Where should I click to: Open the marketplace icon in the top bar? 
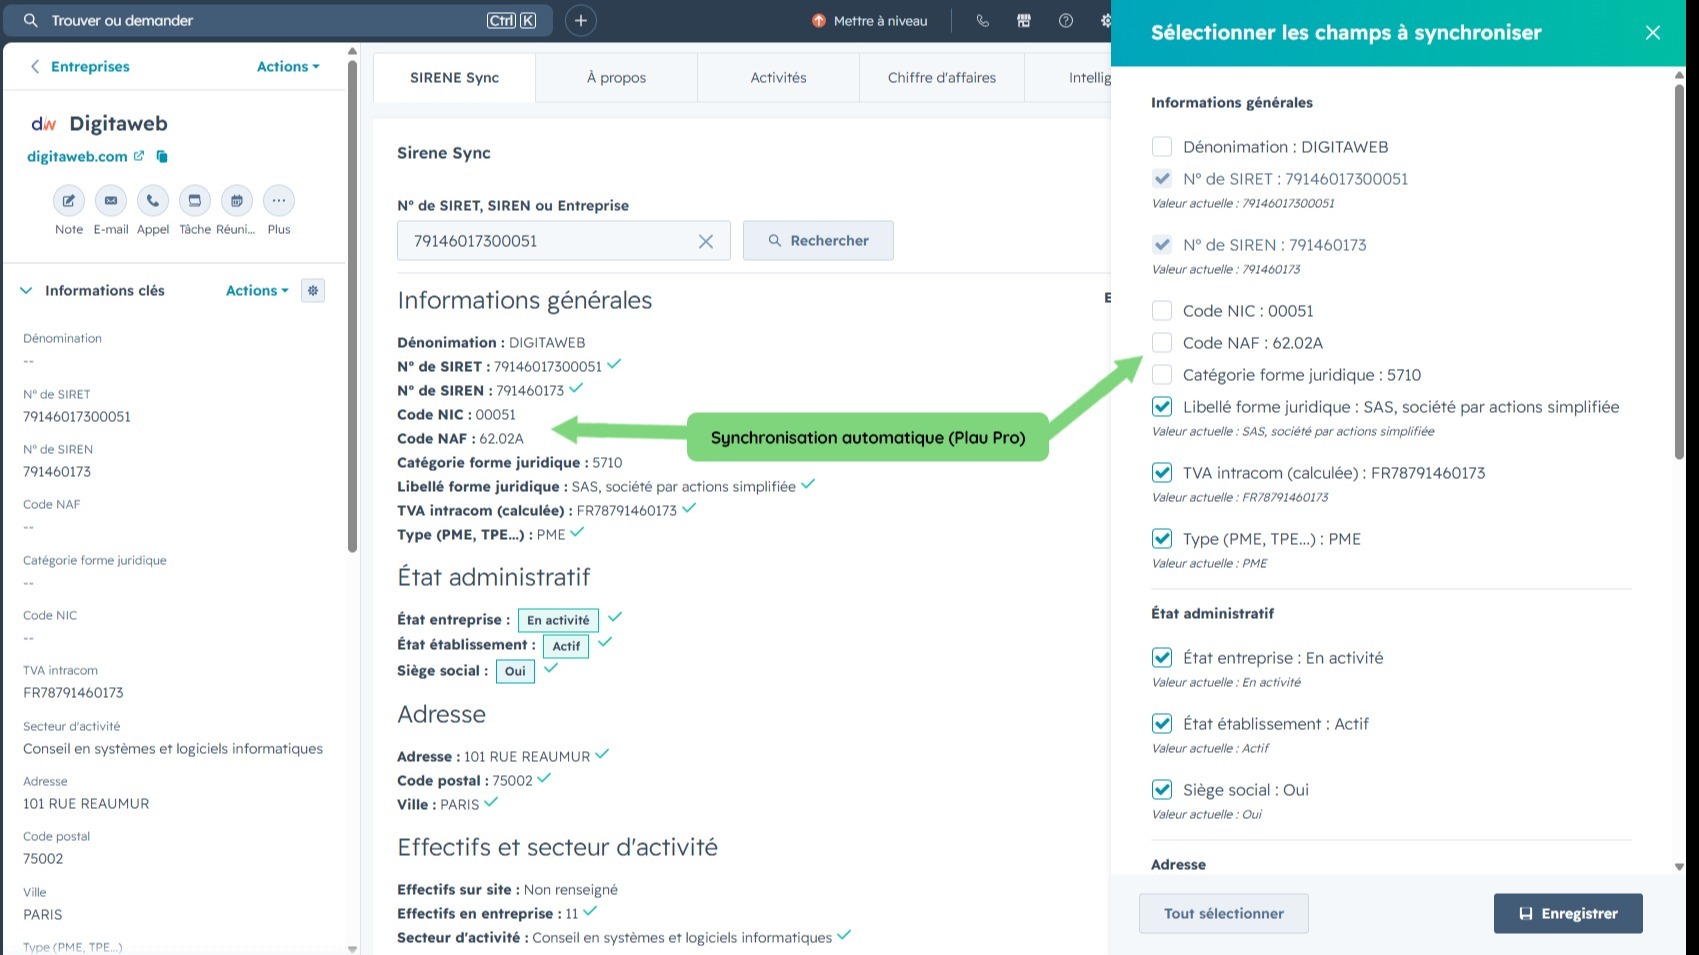[x=1024, y=21]
